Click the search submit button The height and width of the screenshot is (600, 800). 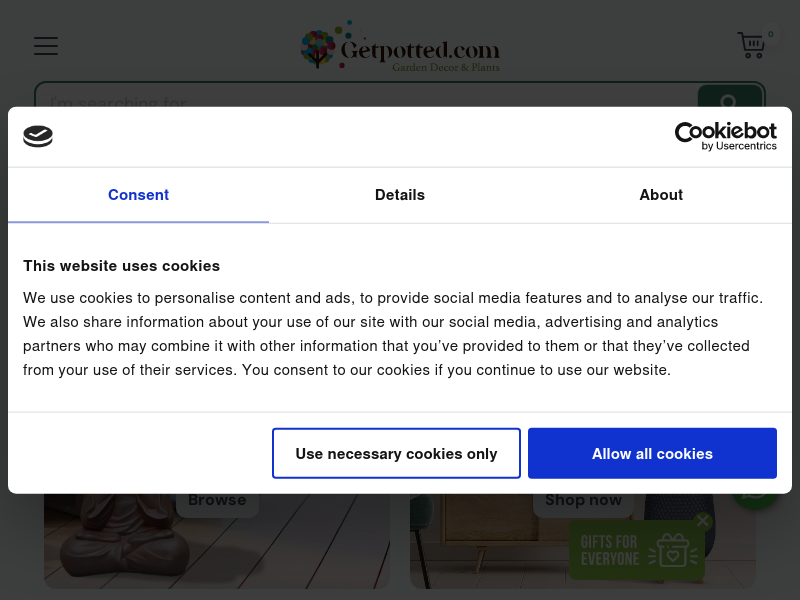[x=730, y=96]
